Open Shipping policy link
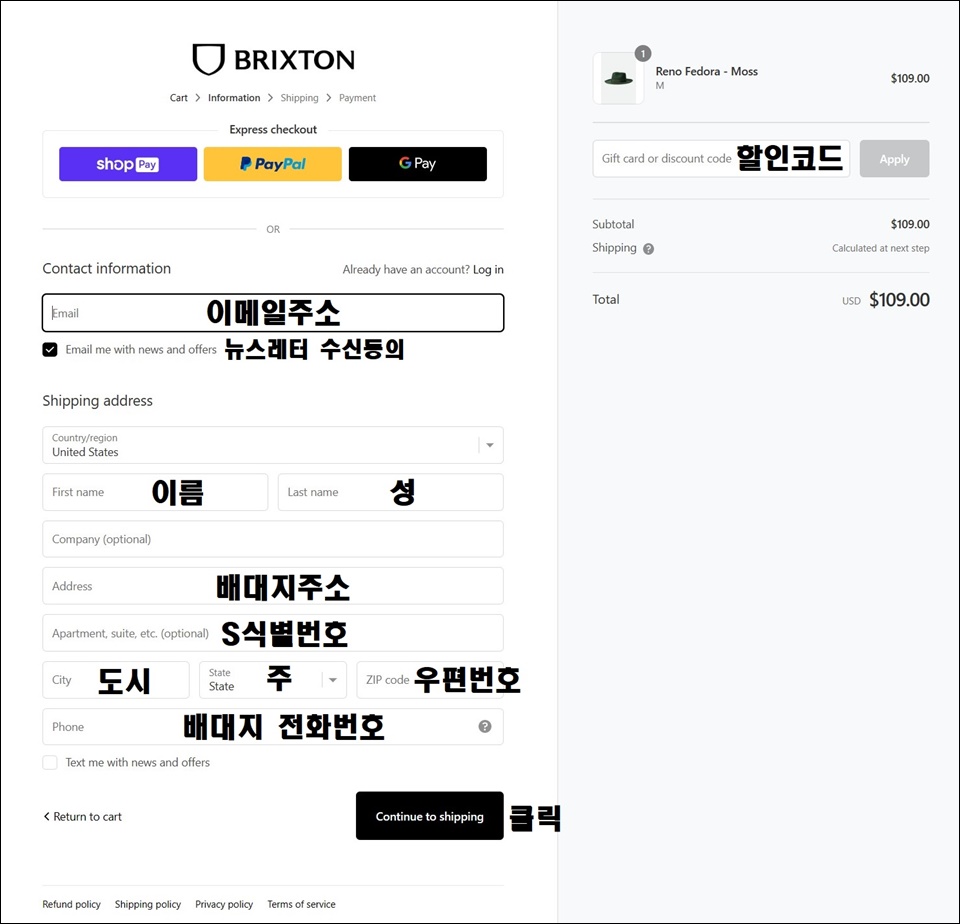 (x=148, y=904)
